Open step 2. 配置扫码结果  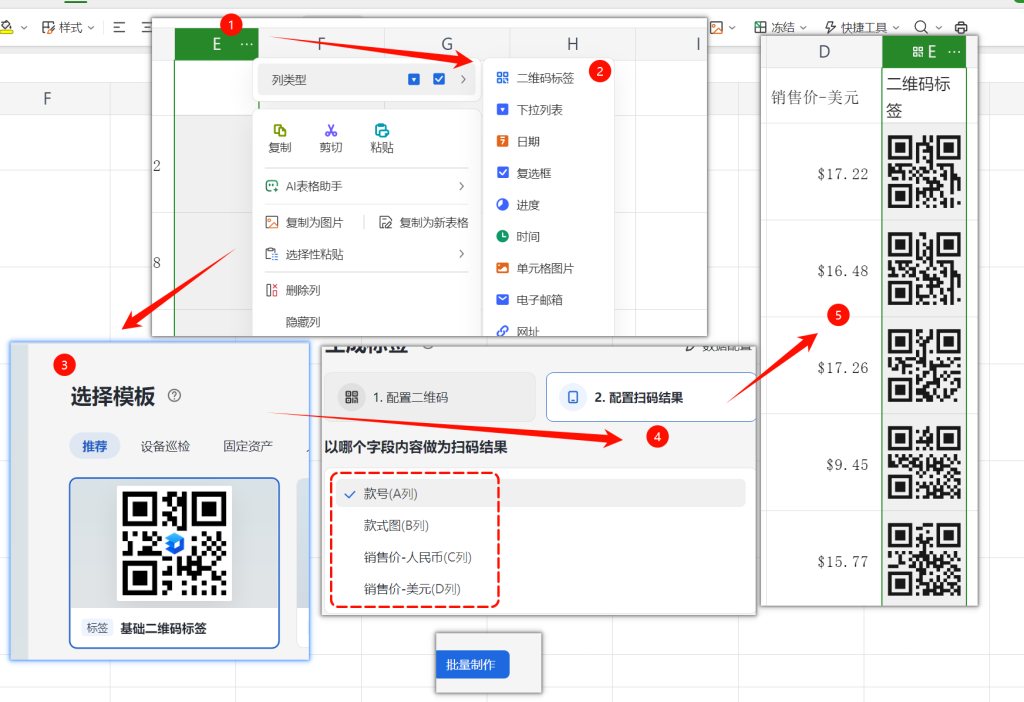650,397
